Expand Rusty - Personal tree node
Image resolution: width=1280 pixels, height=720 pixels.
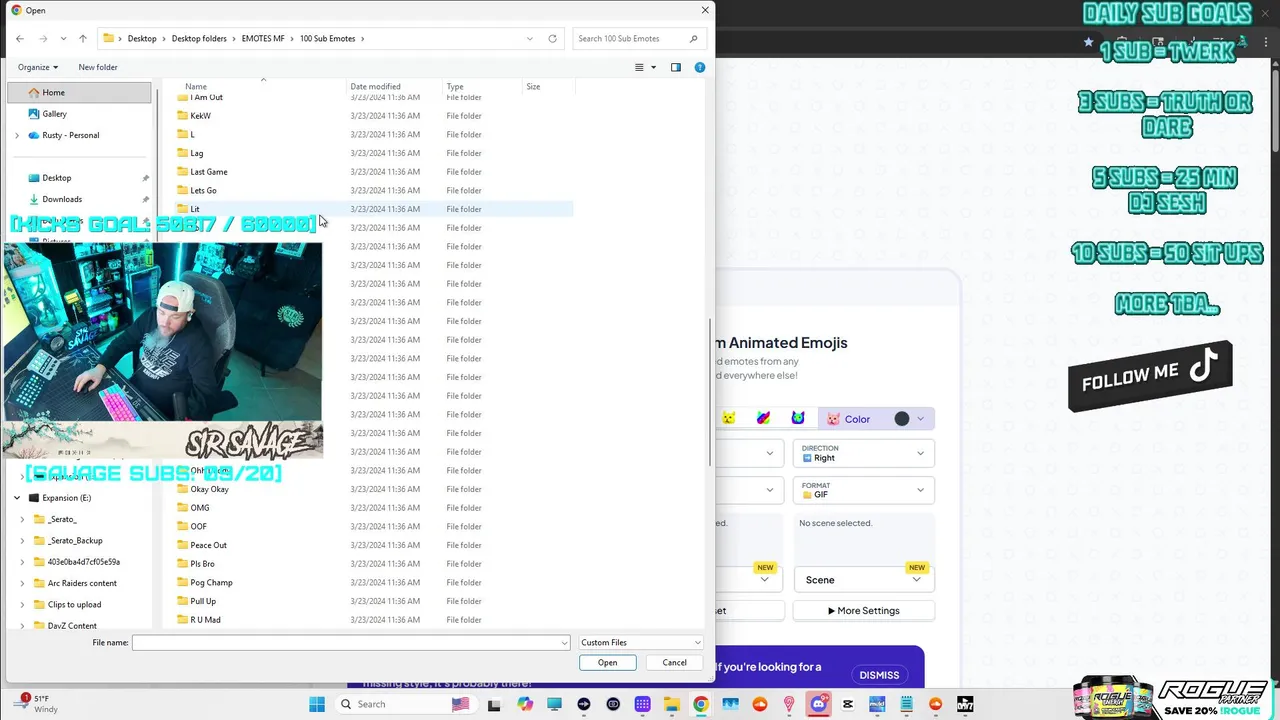tap(17, 135)
